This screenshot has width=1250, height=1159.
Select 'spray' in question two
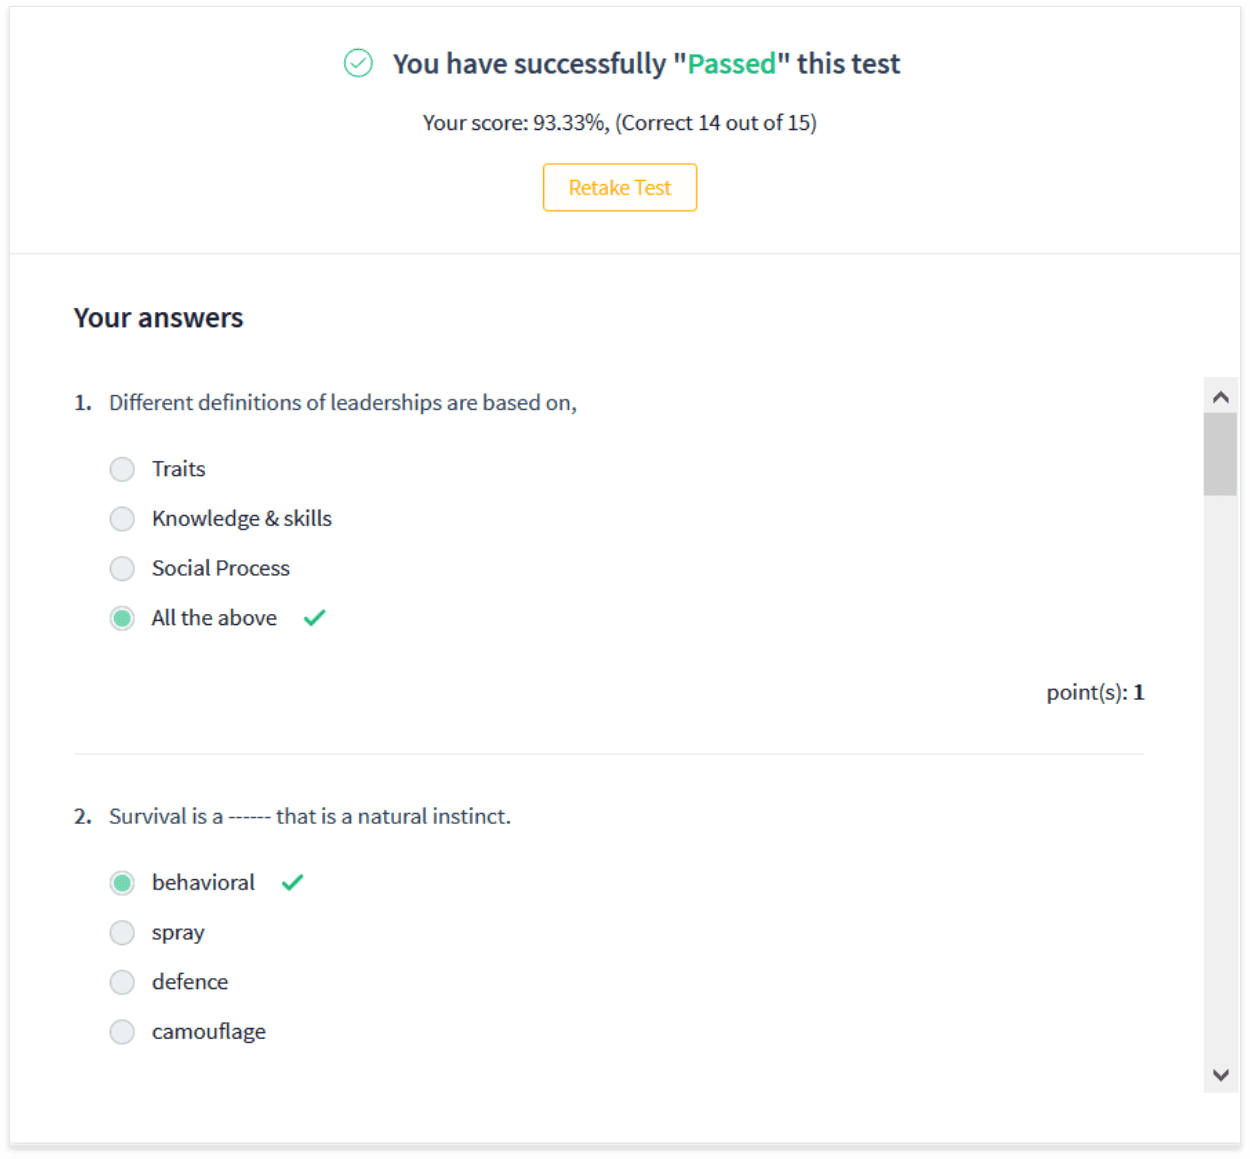[x=122, y=932]
